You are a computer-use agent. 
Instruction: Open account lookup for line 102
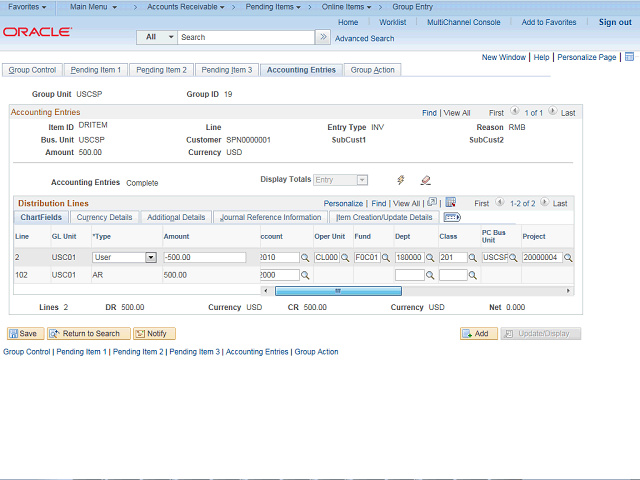(x=305, y=276)
